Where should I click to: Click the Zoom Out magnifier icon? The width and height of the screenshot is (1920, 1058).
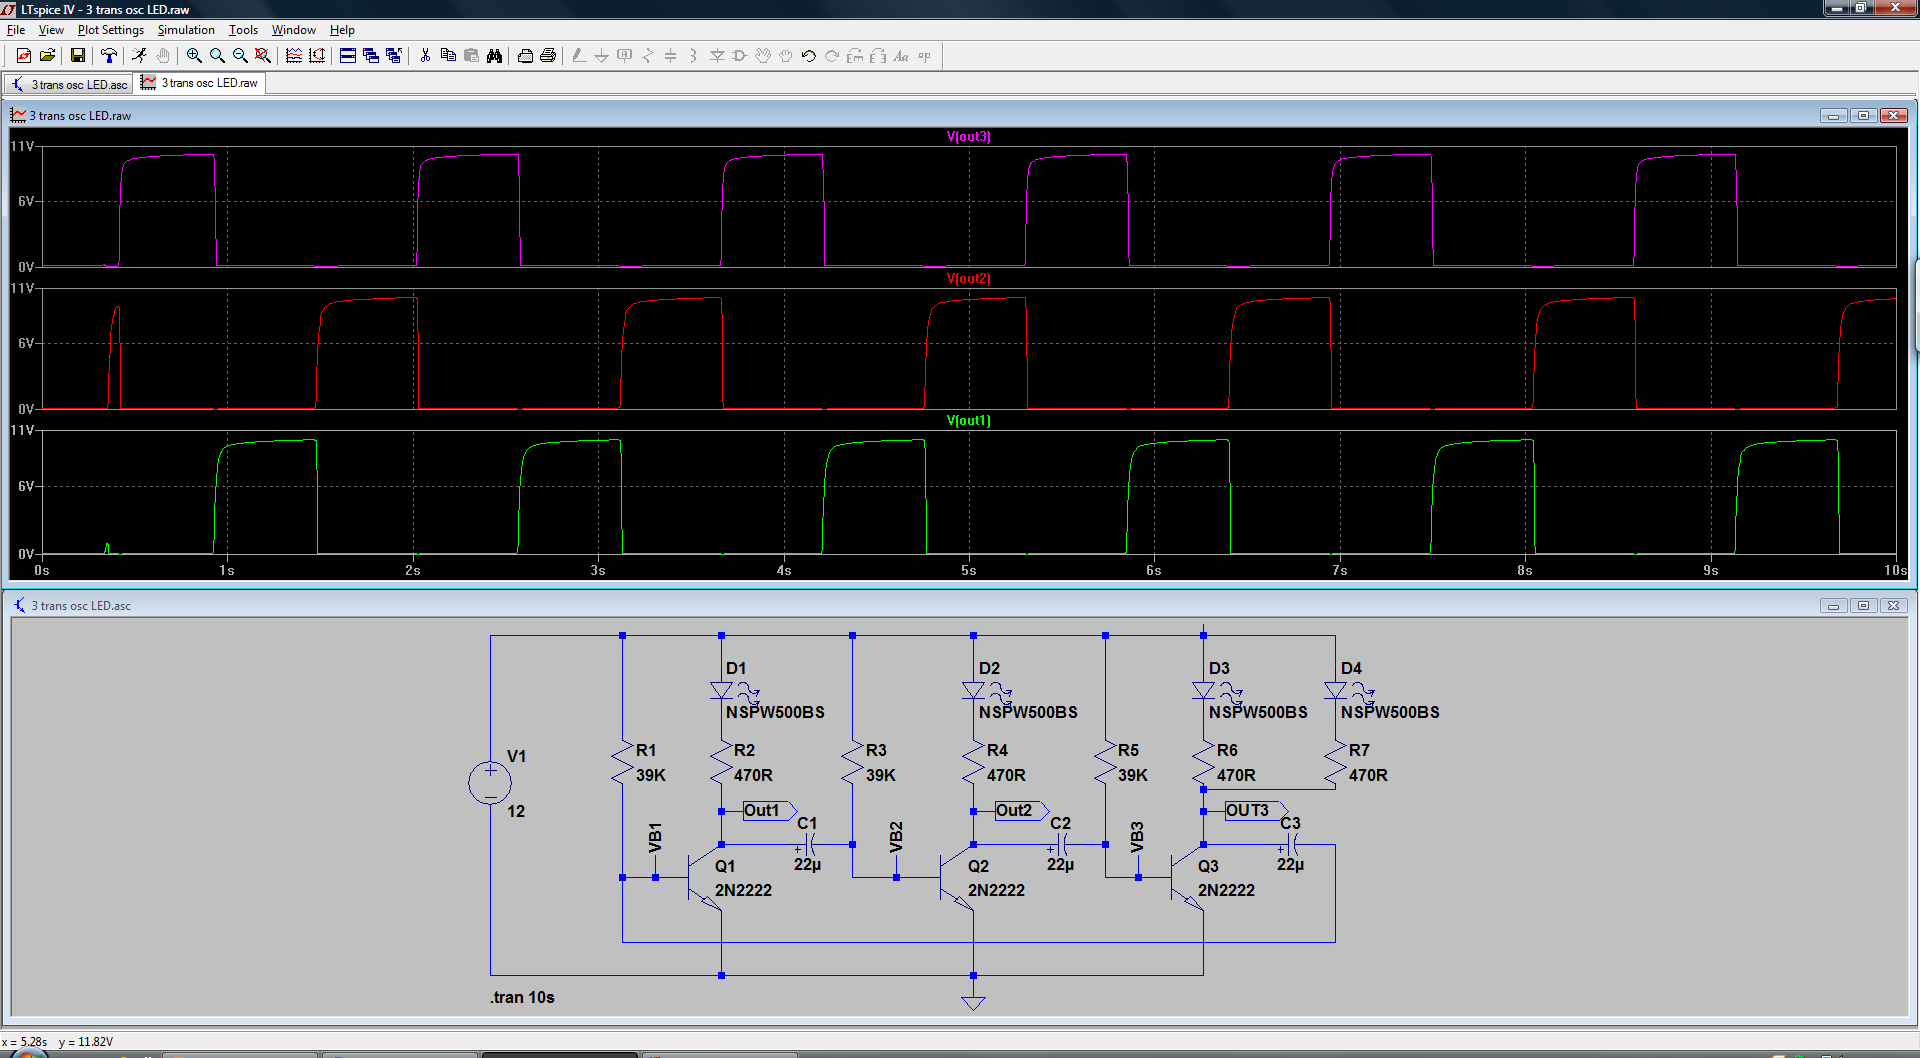point(240,56)
